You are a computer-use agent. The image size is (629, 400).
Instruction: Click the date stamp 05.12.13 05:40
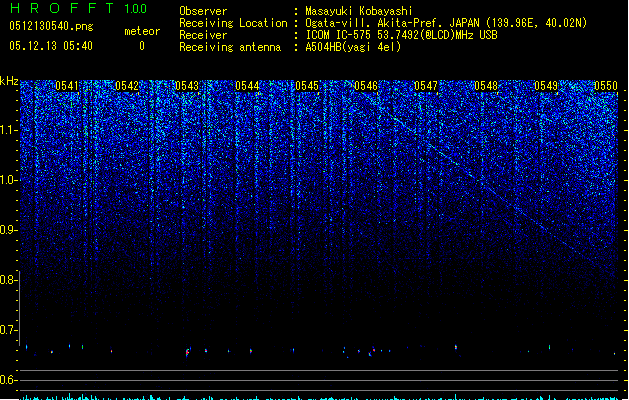[51, 46]
